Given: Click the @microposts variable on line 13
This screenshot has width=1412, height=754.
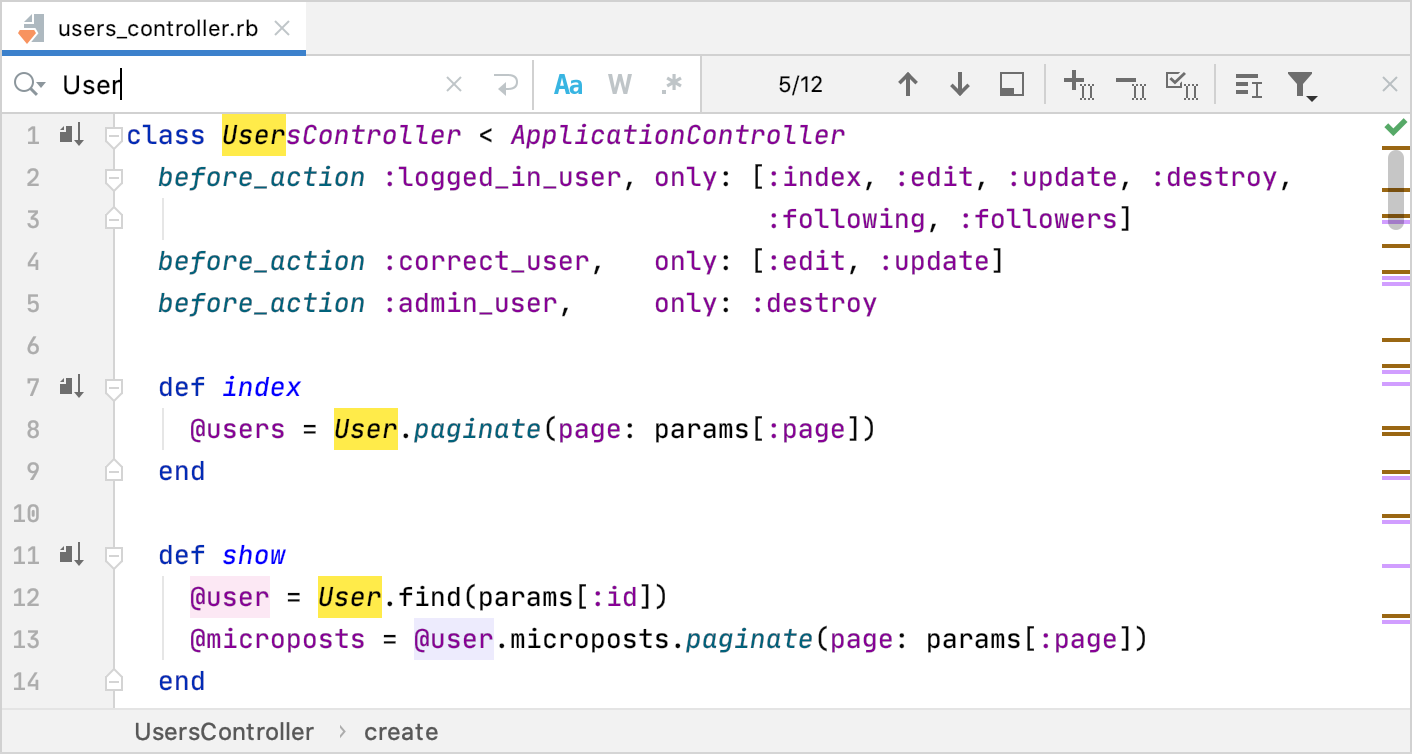Looking at the screenshot, I should click(278, 639).
